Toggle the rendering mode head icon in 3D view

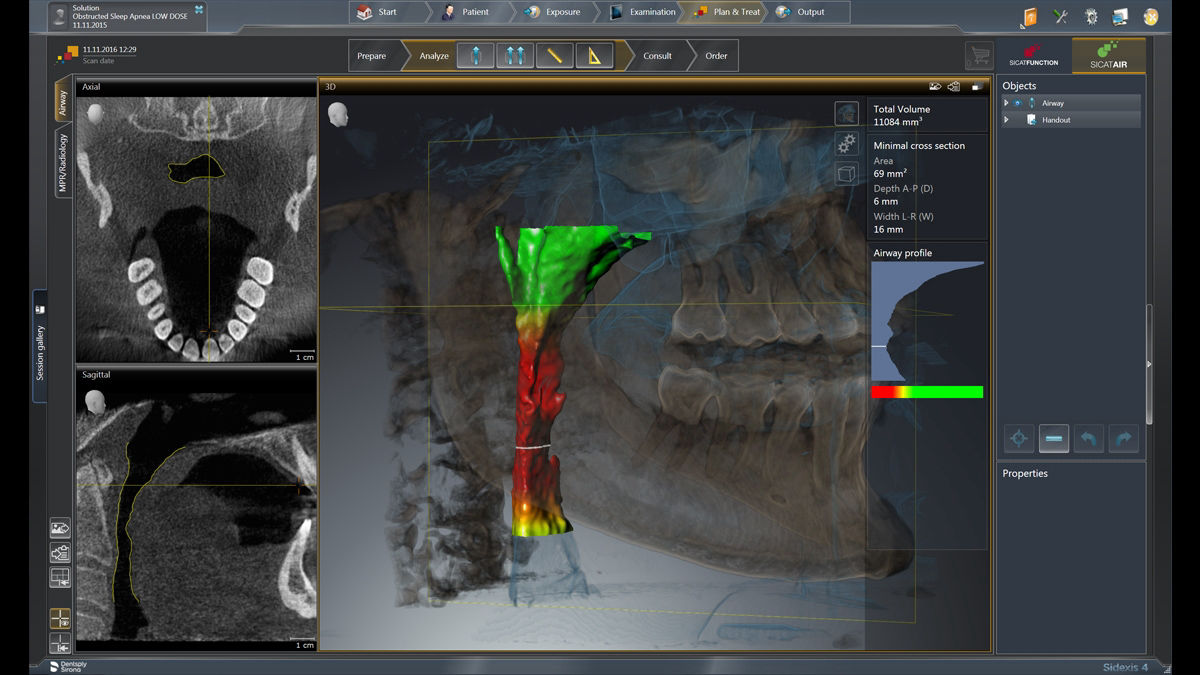[846, 113]
